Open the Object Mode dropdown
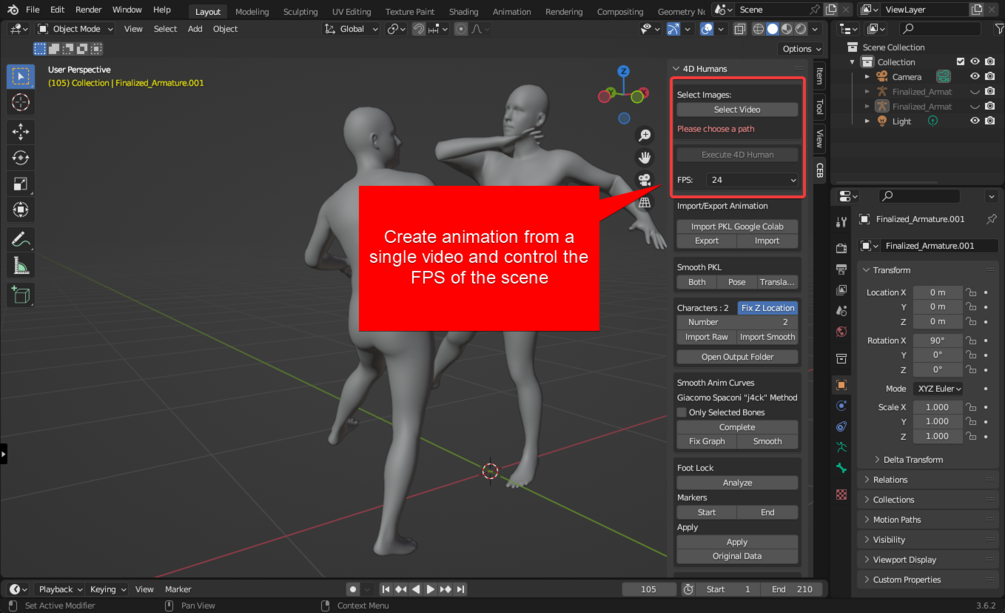The width and height of the screenshot is (1005, 613). 76,29
